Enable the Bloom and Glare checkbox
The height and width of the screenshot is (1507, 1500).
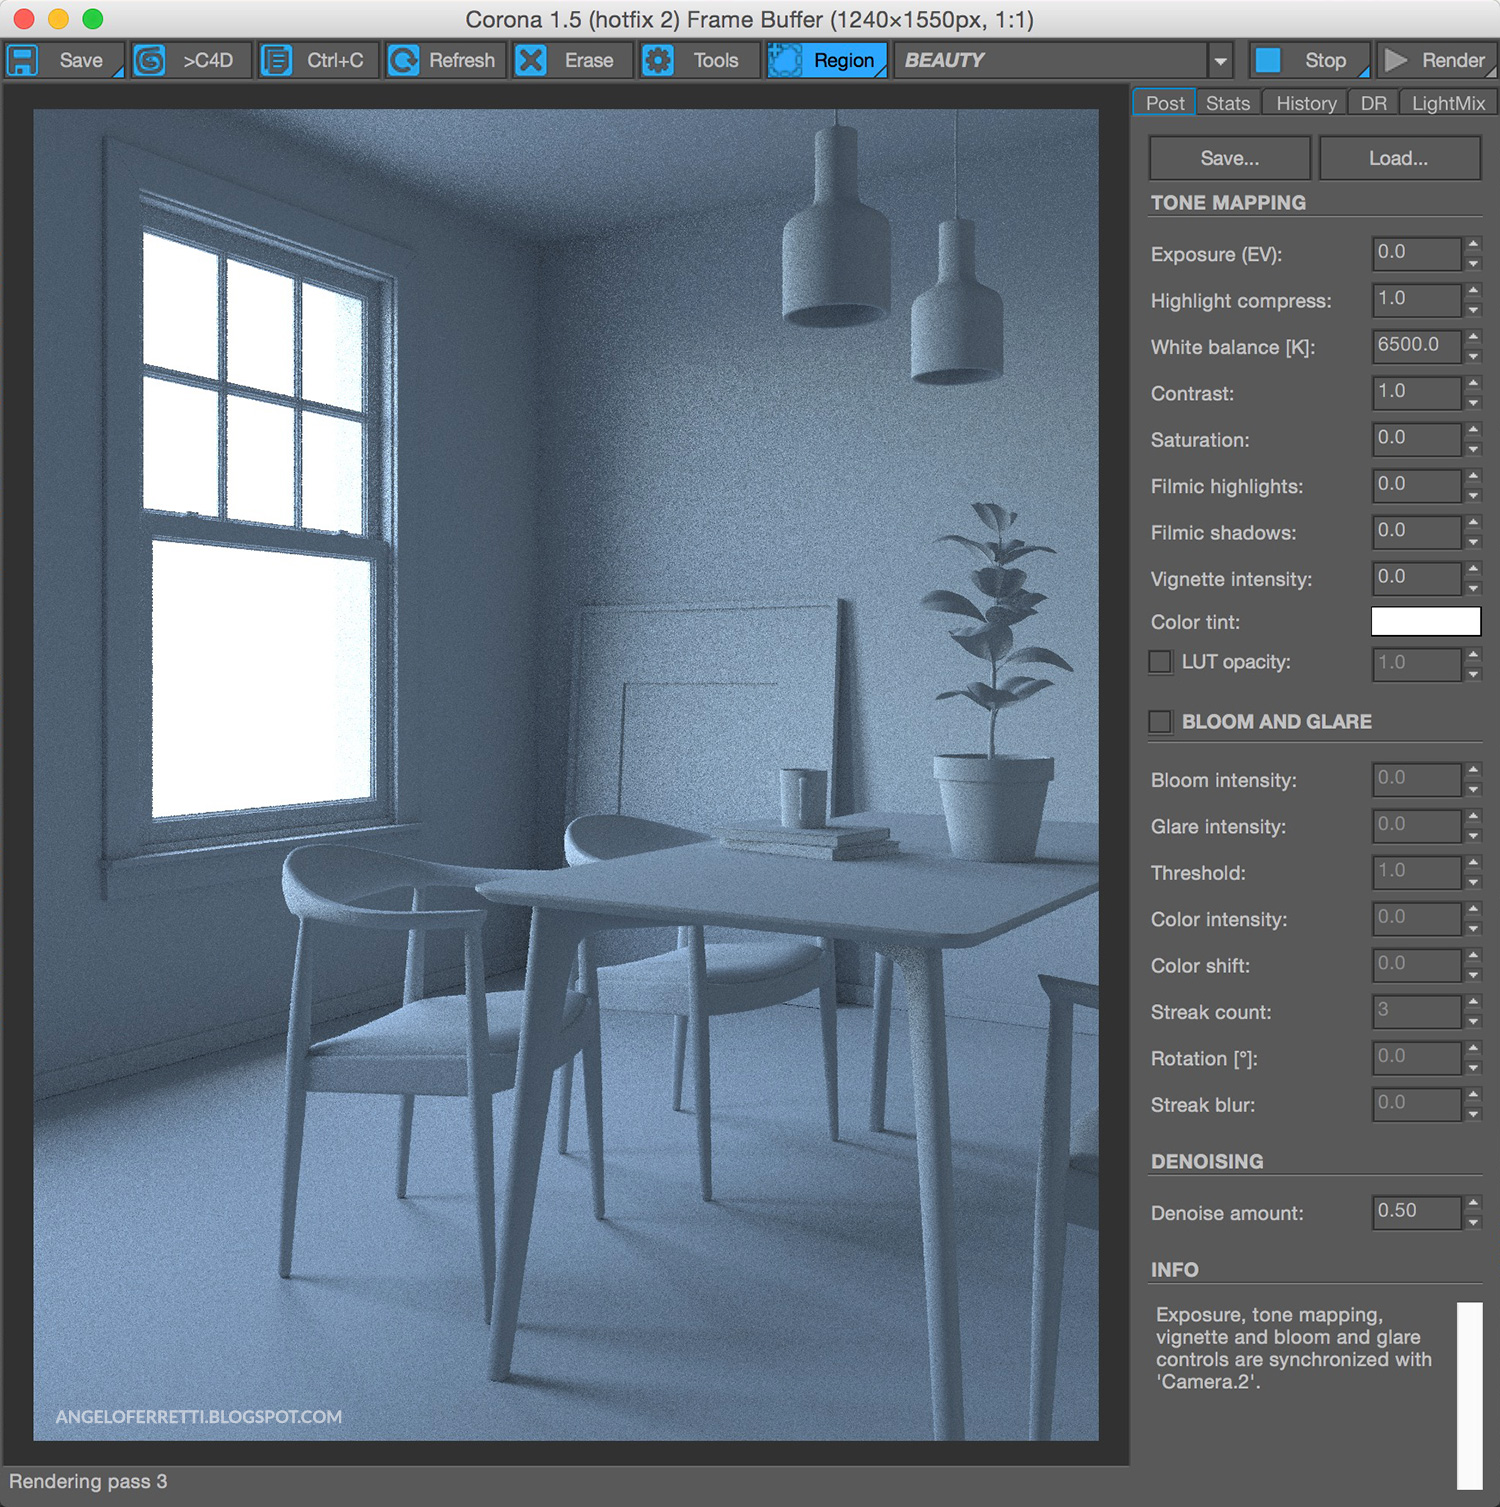[x=1160, y=721]
